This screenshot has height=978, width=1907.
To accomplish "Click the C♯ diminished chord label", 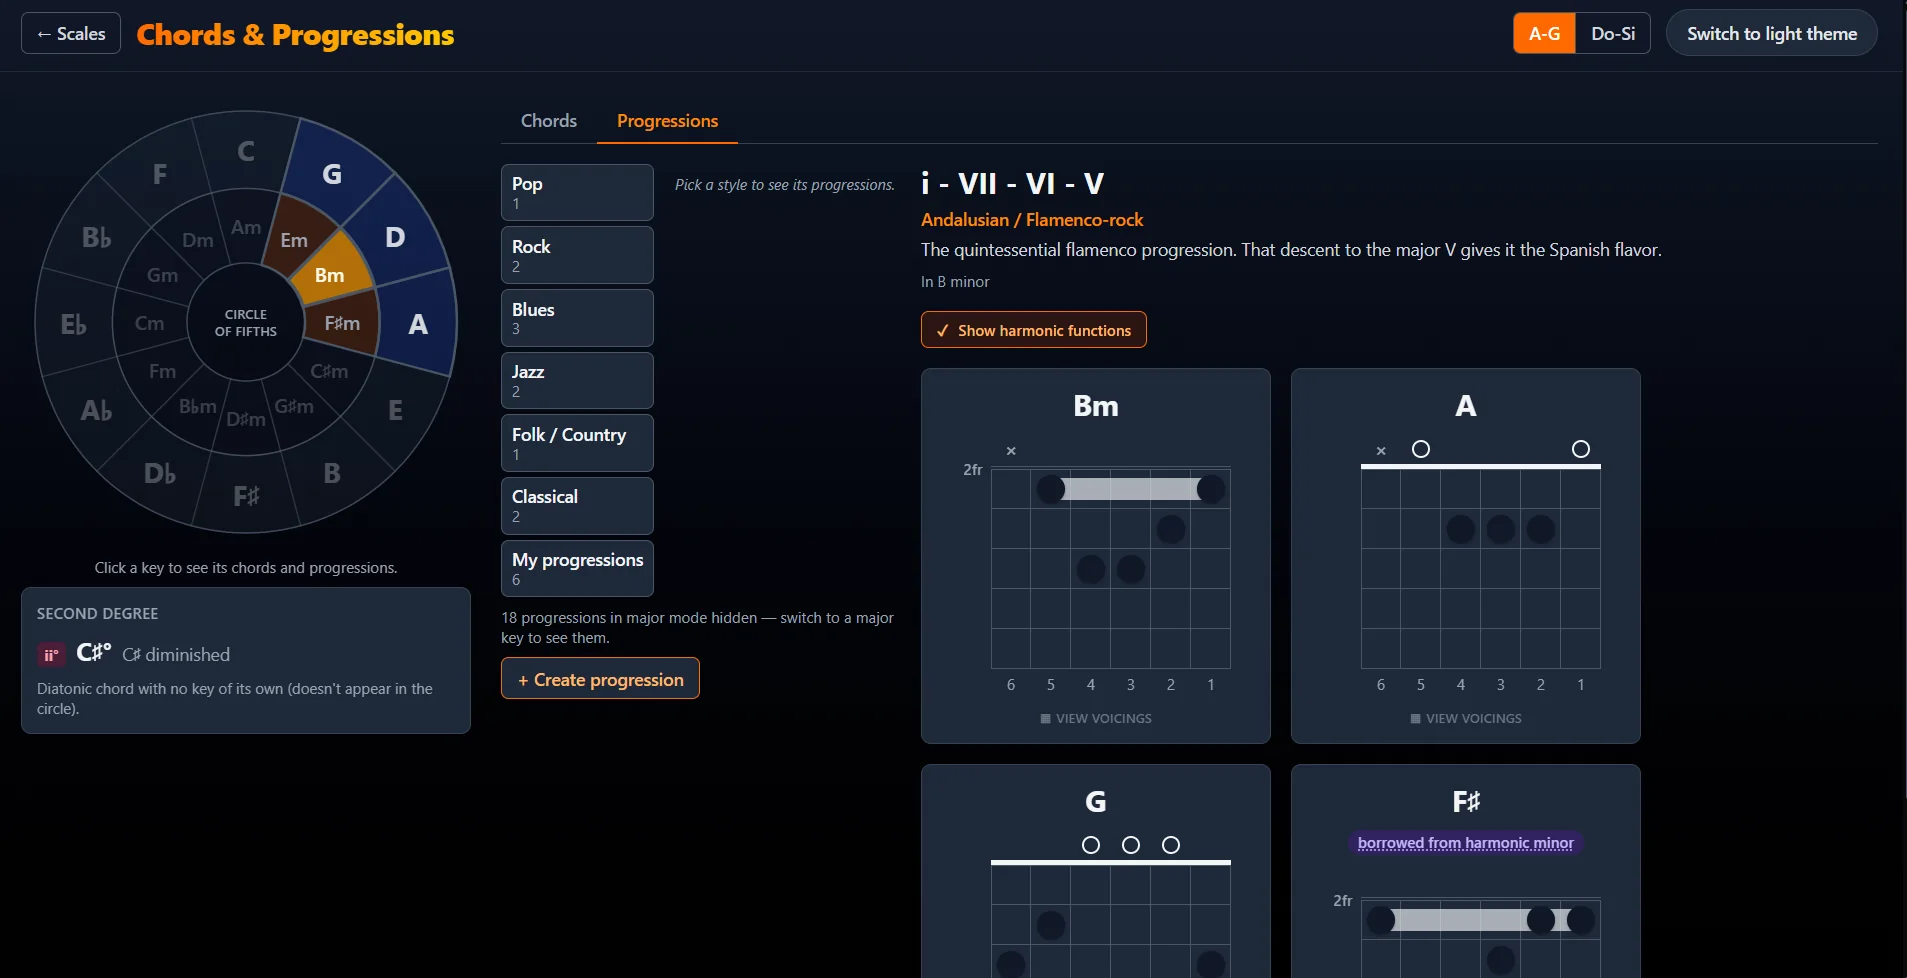I will click(x=176, y=654).
